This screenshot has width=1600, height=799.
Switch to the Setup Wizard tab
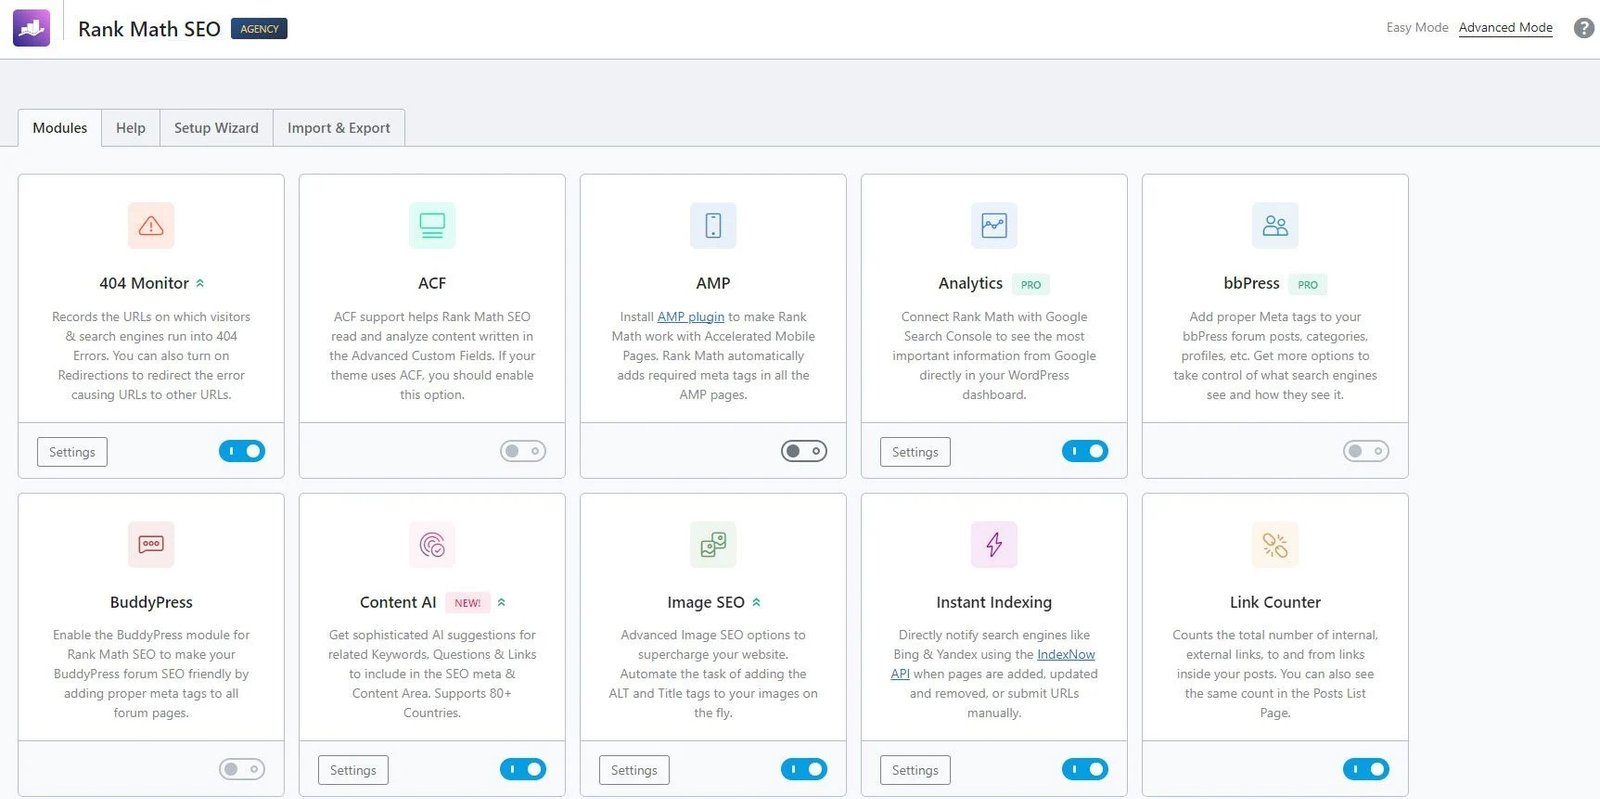tap(216, 128)
